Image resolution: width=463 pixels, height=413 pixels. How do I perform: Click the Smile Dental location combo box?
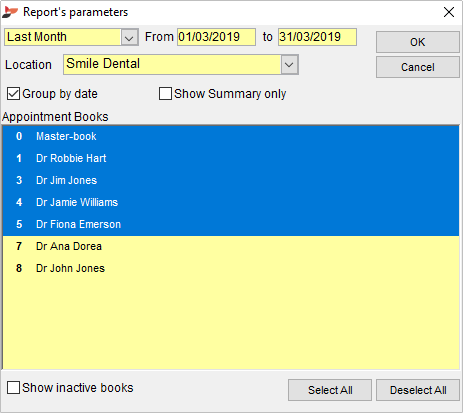click(181, 64)
